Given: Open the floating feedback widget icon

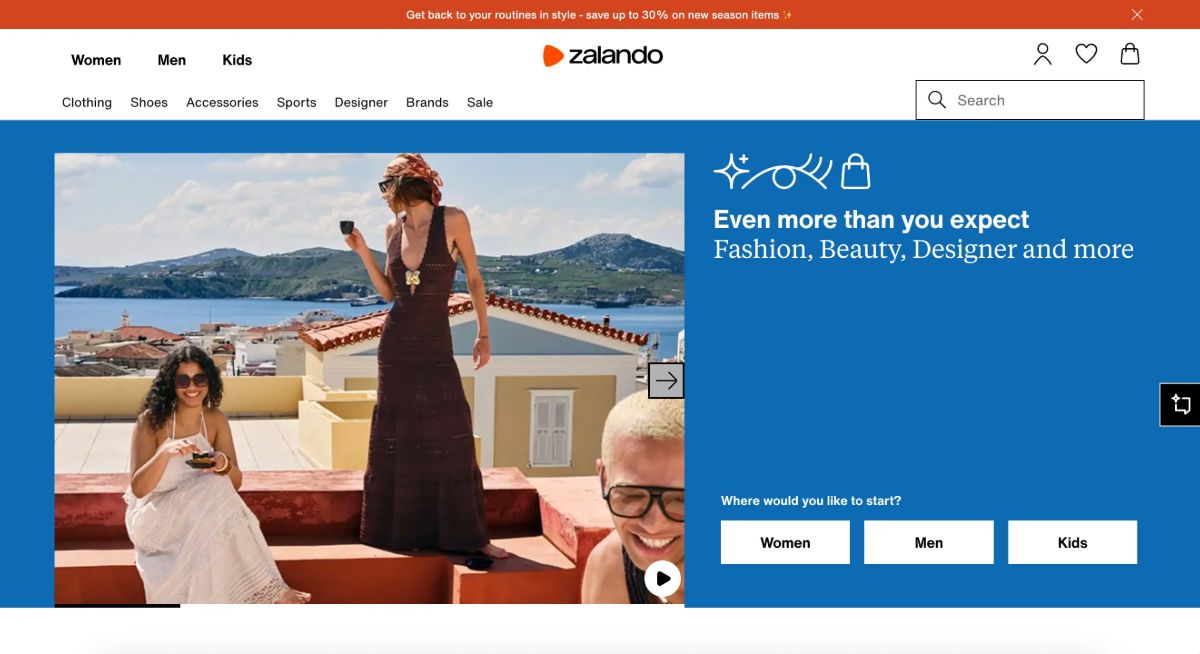Looking at the screenshot, I should coord(1181,405).
